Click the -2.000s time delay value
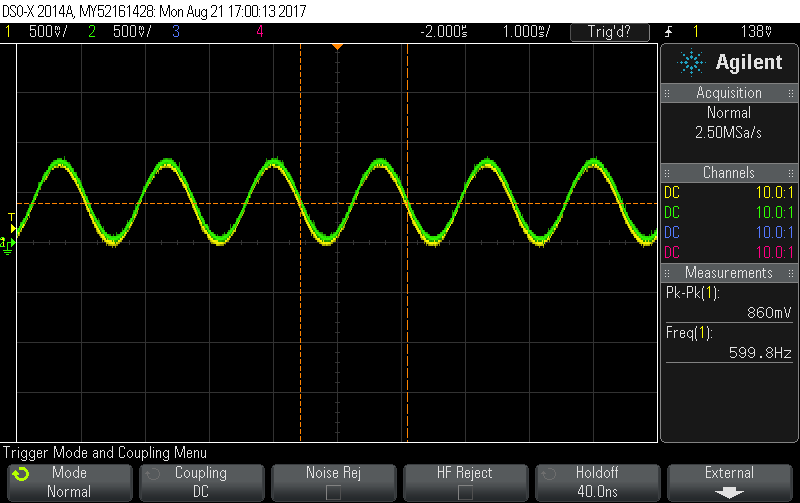Screen dimensions: 800x503 click(443, 32)
